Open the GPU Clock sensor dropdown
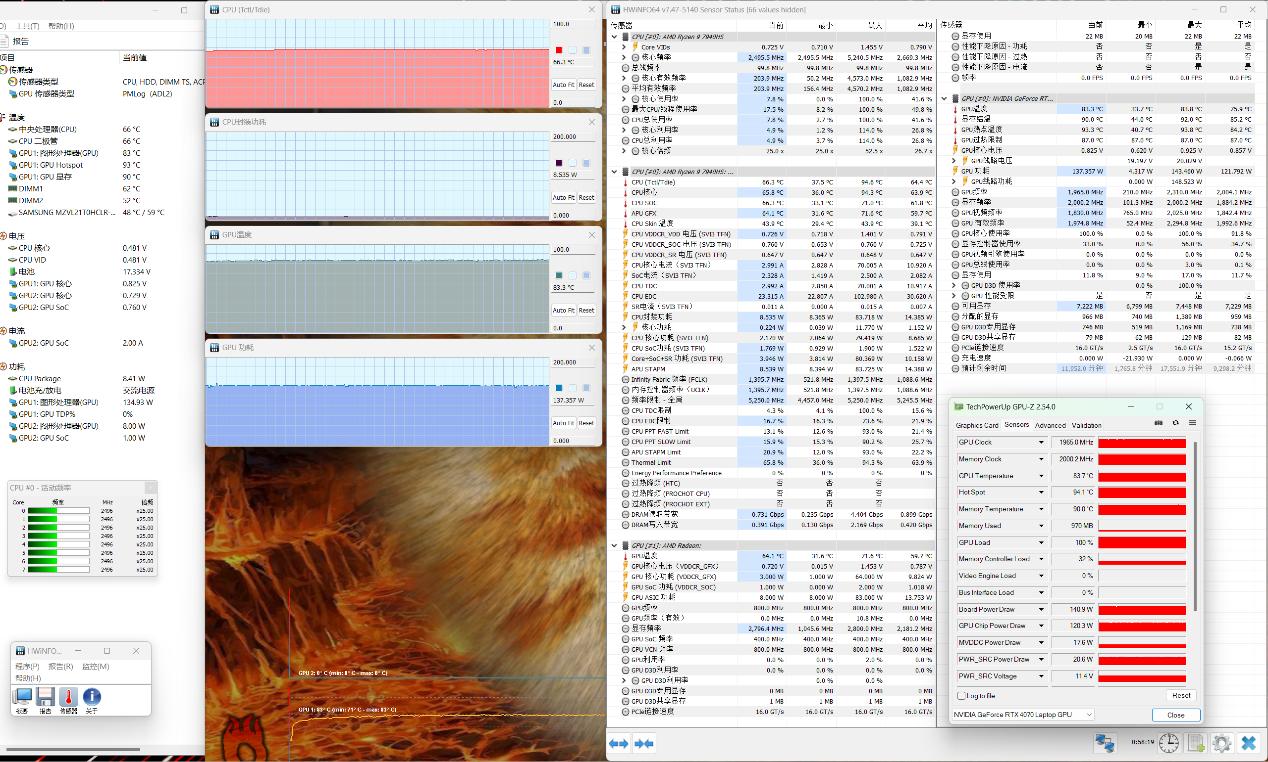1268x762 pixels. point(1041,442)
